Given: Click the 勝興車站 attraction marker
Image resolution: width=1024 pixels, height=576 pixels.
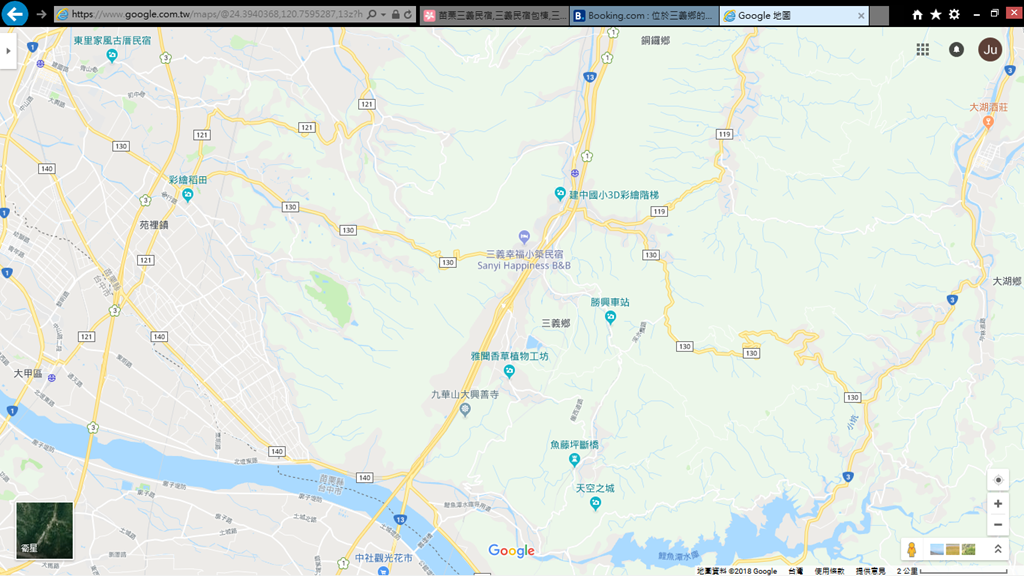Looking at the screenshot, I should point(610,317).
